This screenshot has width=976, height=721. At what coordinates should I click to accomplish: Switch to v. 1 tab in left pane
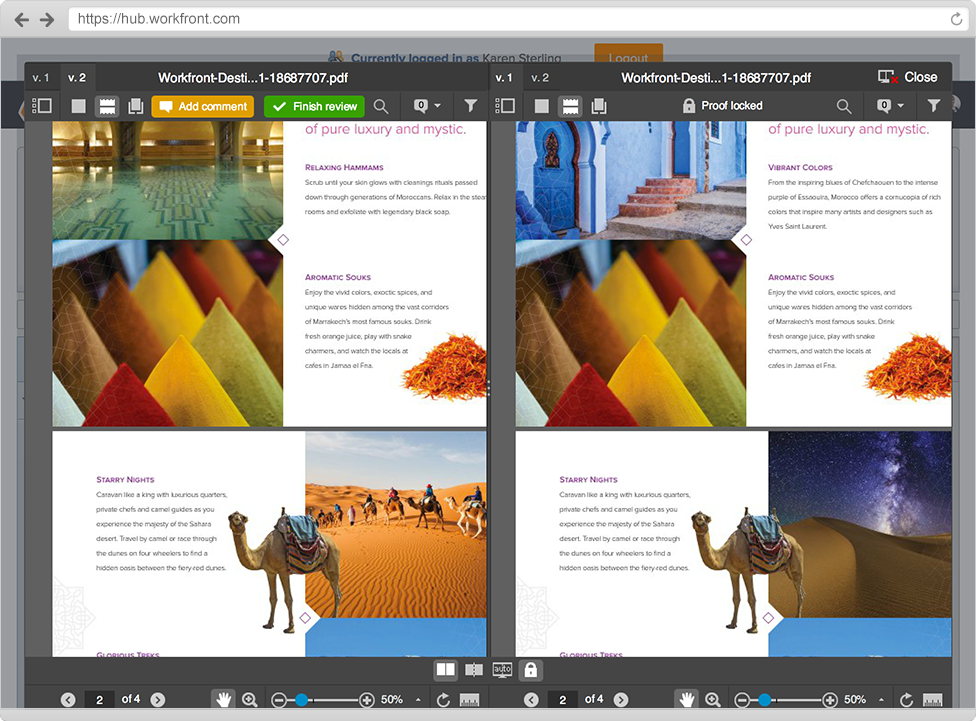point(41,77)
